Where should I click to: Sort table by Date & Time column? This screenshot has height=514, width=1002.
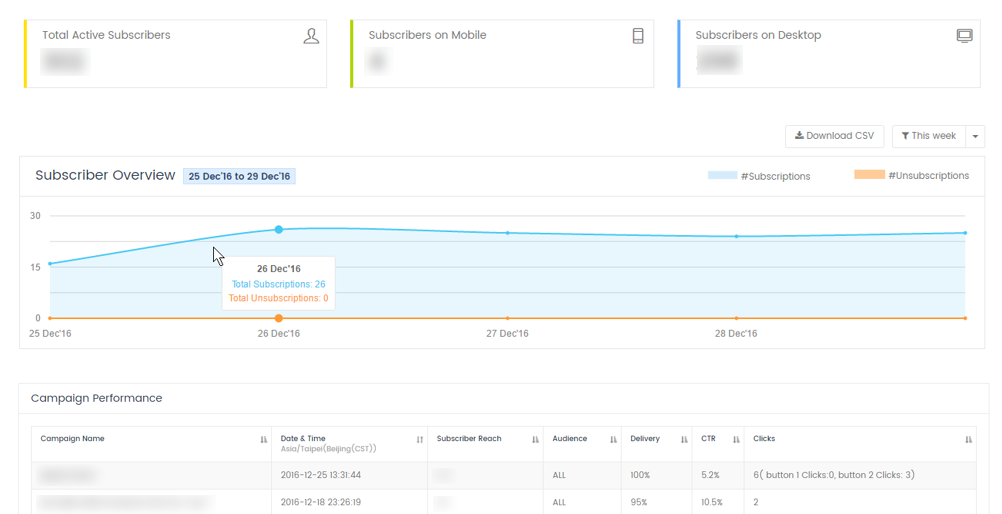[x=419, y=439]
